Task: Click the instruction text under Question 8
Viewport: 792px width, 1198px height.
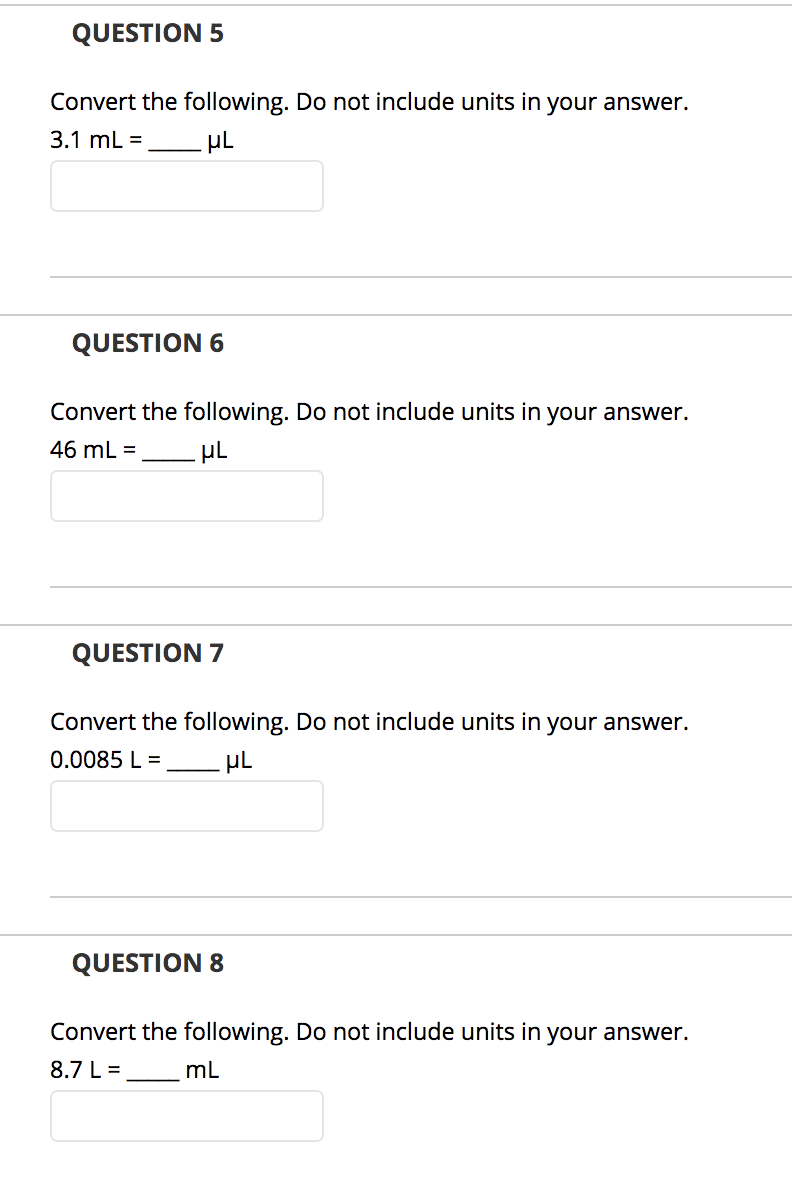Action: pos(368,1031)
